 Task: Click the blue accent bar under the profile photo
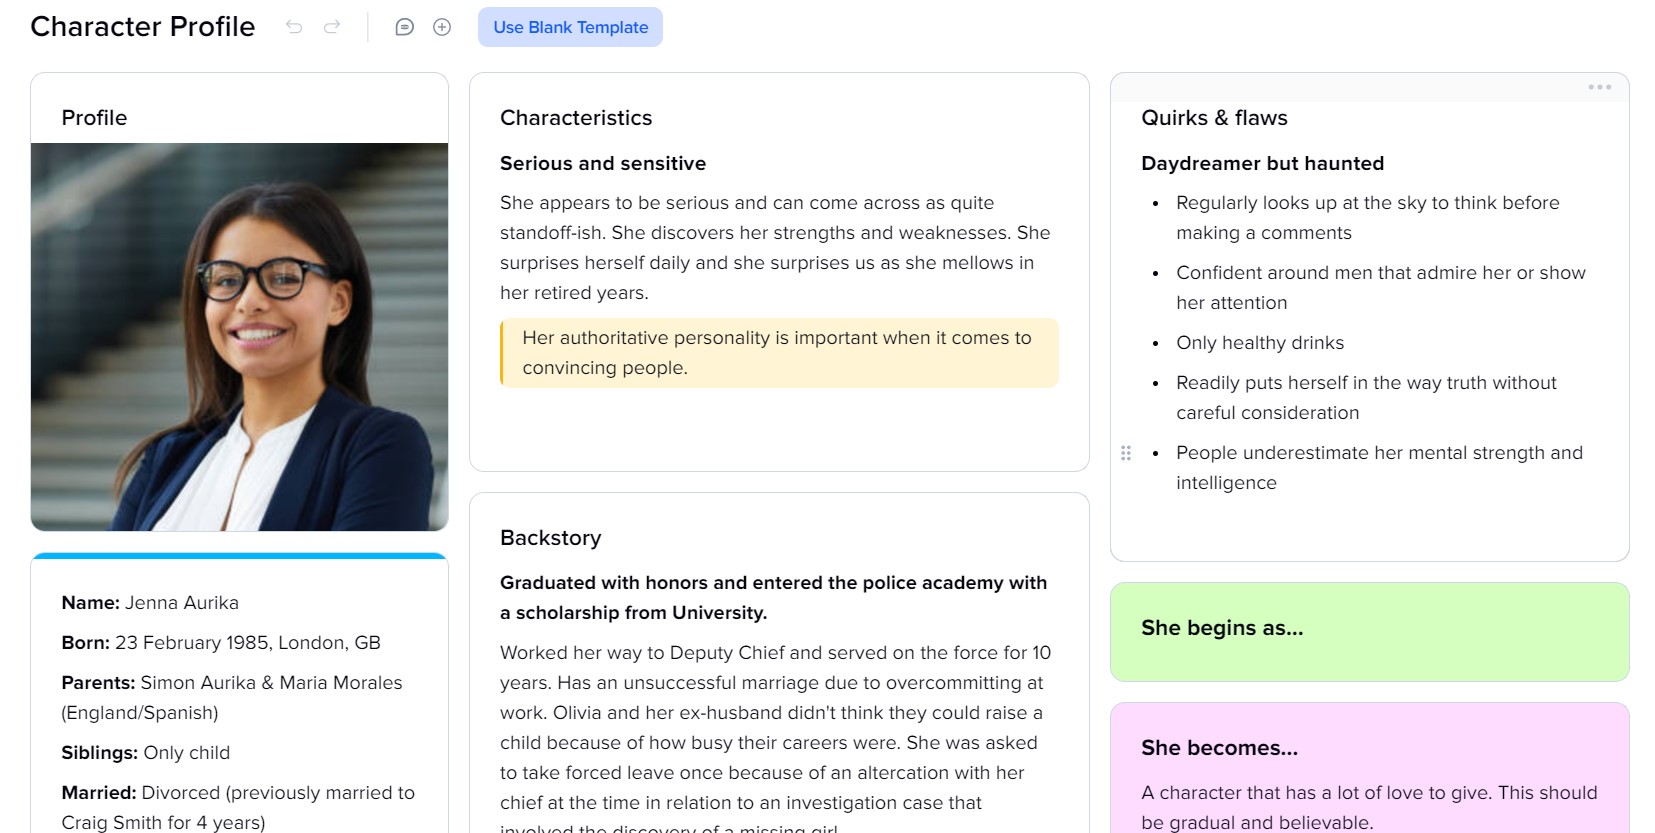click(240, 553)
